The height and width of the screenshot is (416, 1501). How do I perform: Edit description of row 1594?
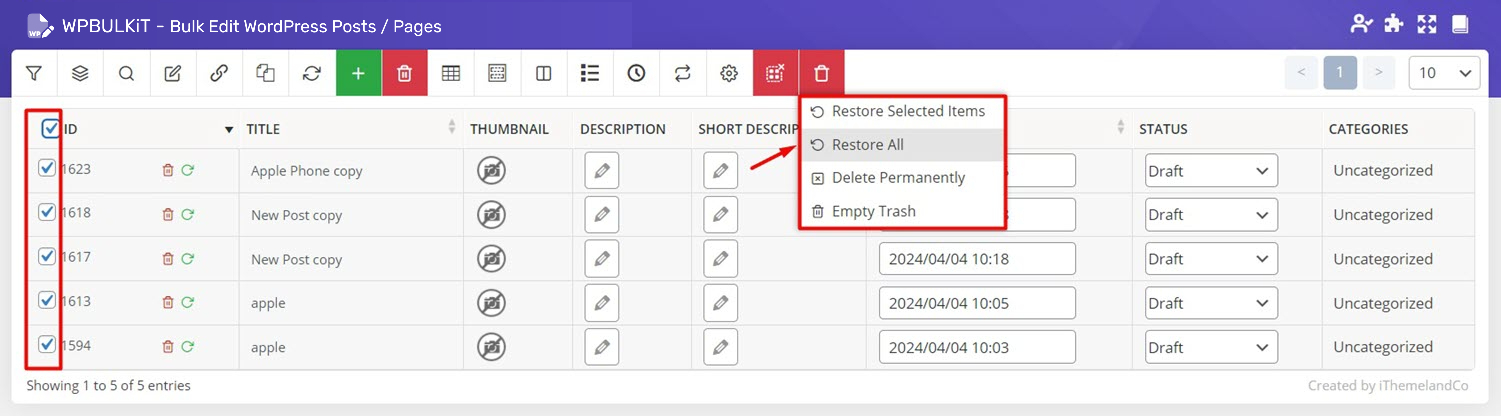point(602,347)
